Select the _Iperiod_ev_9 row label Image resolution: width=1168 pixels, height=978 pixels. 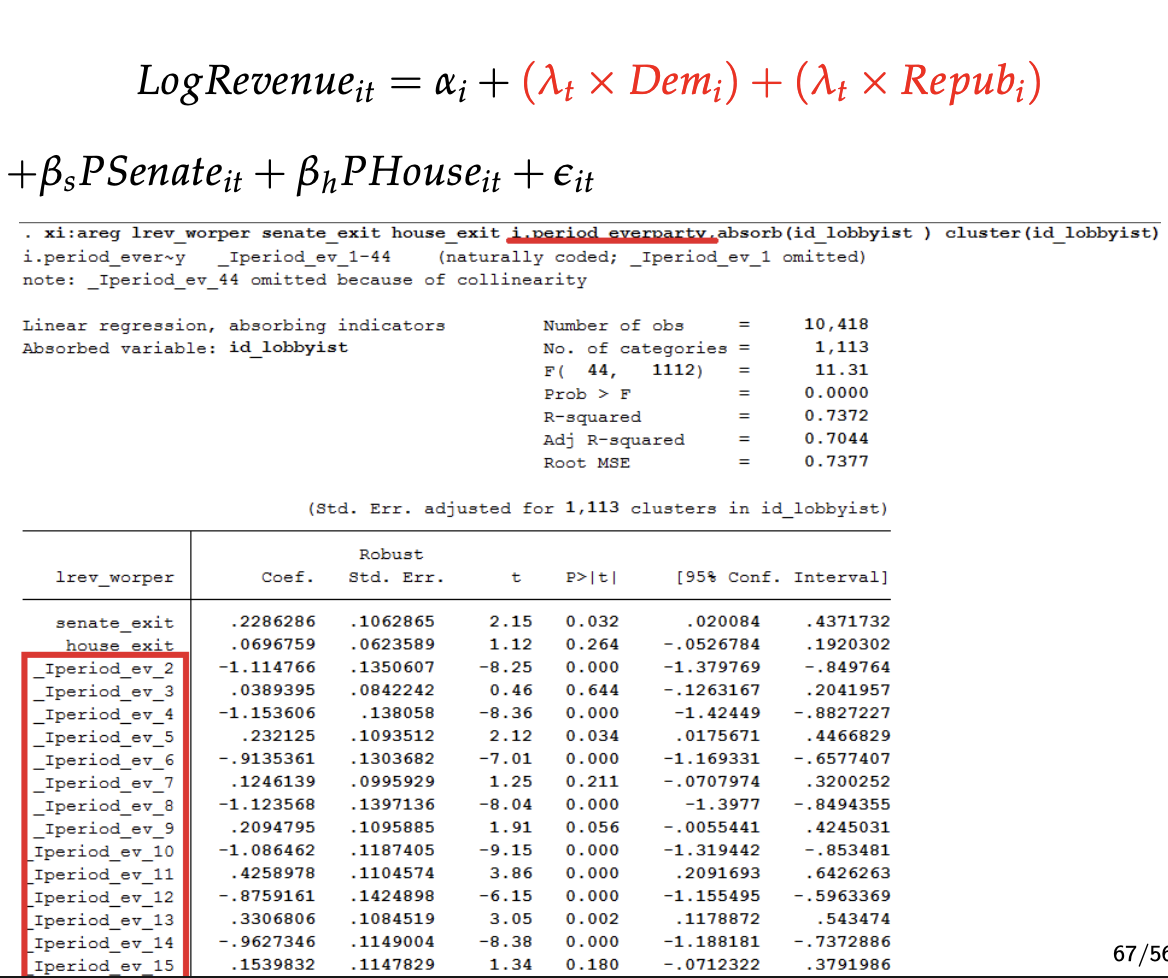click(104, 829)
